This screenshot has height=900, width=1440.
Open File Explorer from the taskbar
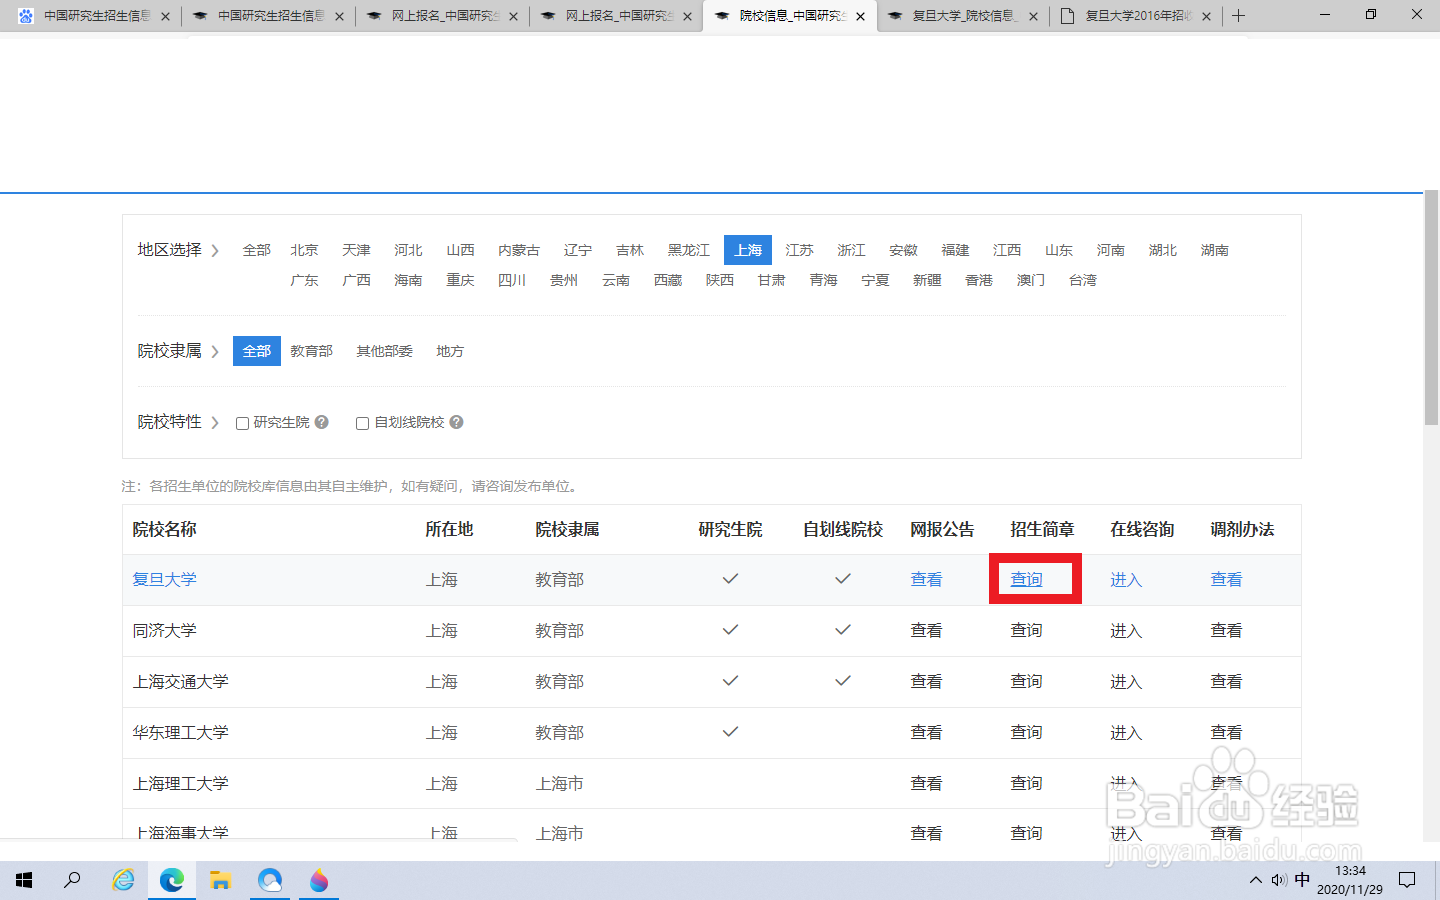coord(221,880)
